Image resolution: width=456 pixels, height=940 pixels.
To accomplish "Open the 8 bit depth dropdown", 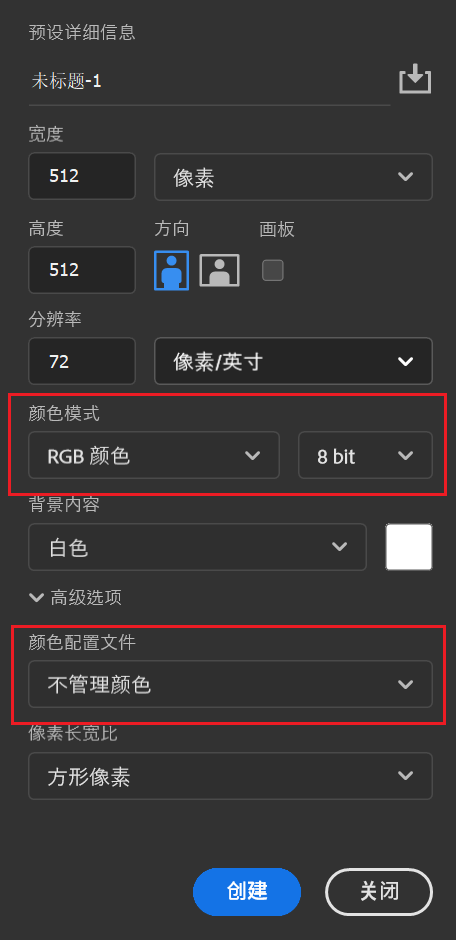I will click(x=366, y=455).
